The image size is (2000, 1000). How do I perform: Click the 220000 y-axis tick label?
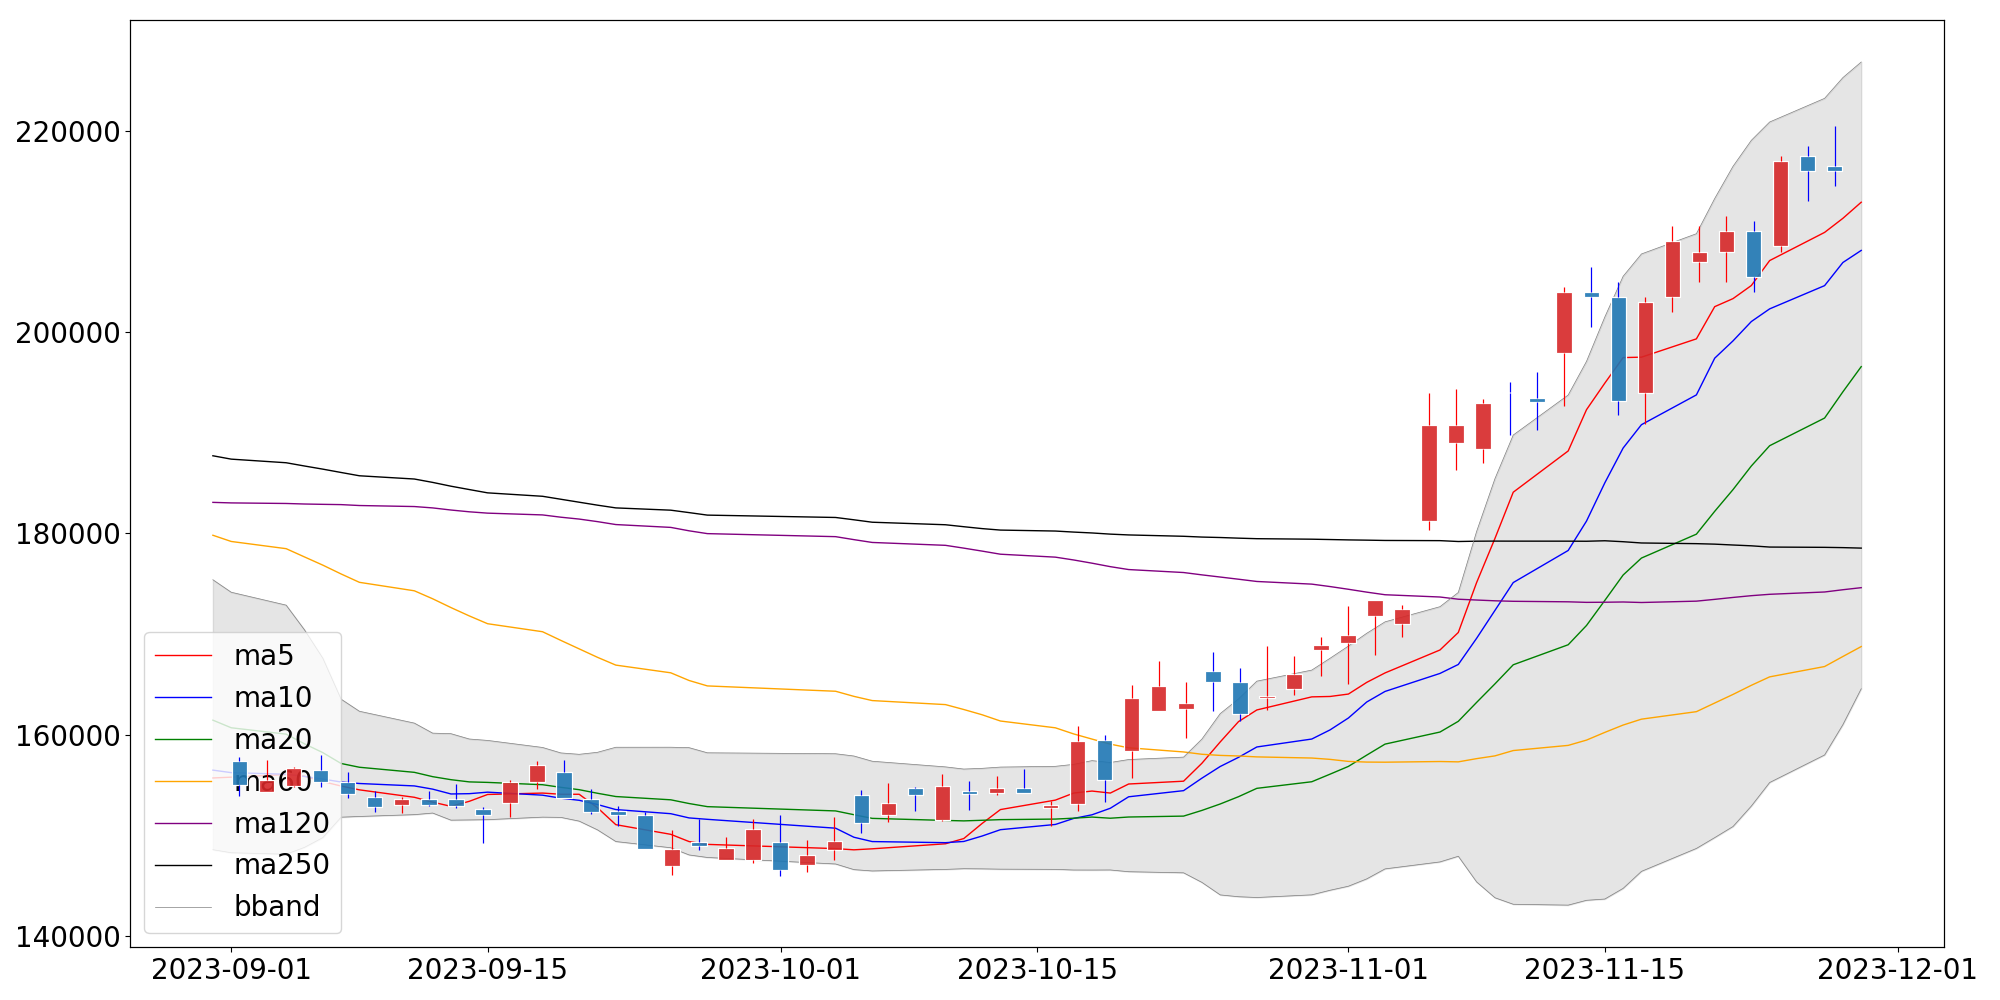click(x=68, y=132)
